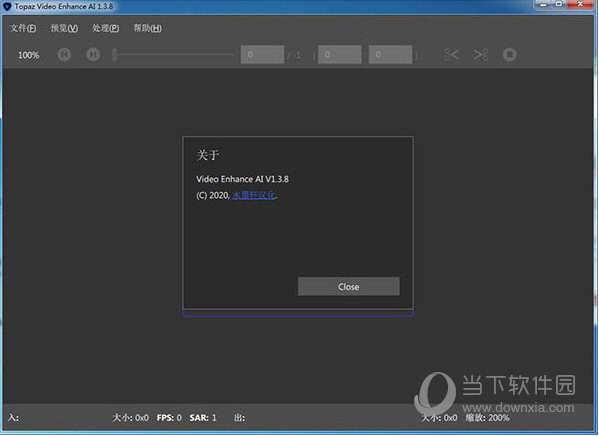
Task: Click the current frame number field
Action: [262, 55]
